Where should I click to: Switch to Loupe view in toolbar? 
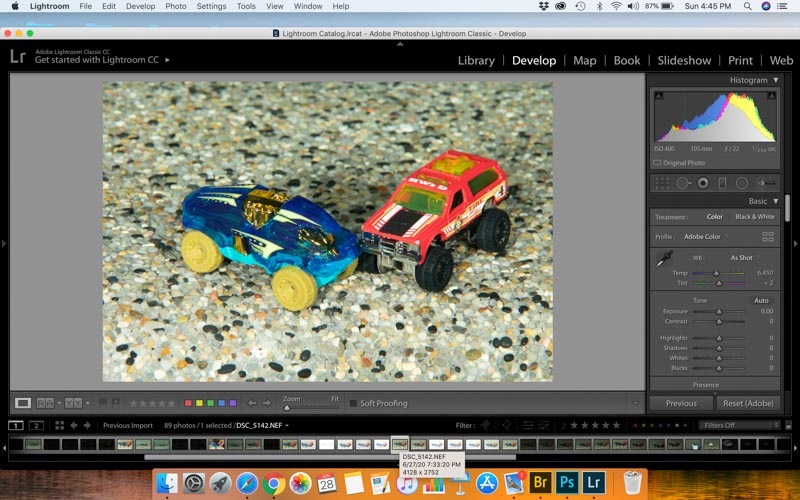pyautogui.click(x=22, y=403)
